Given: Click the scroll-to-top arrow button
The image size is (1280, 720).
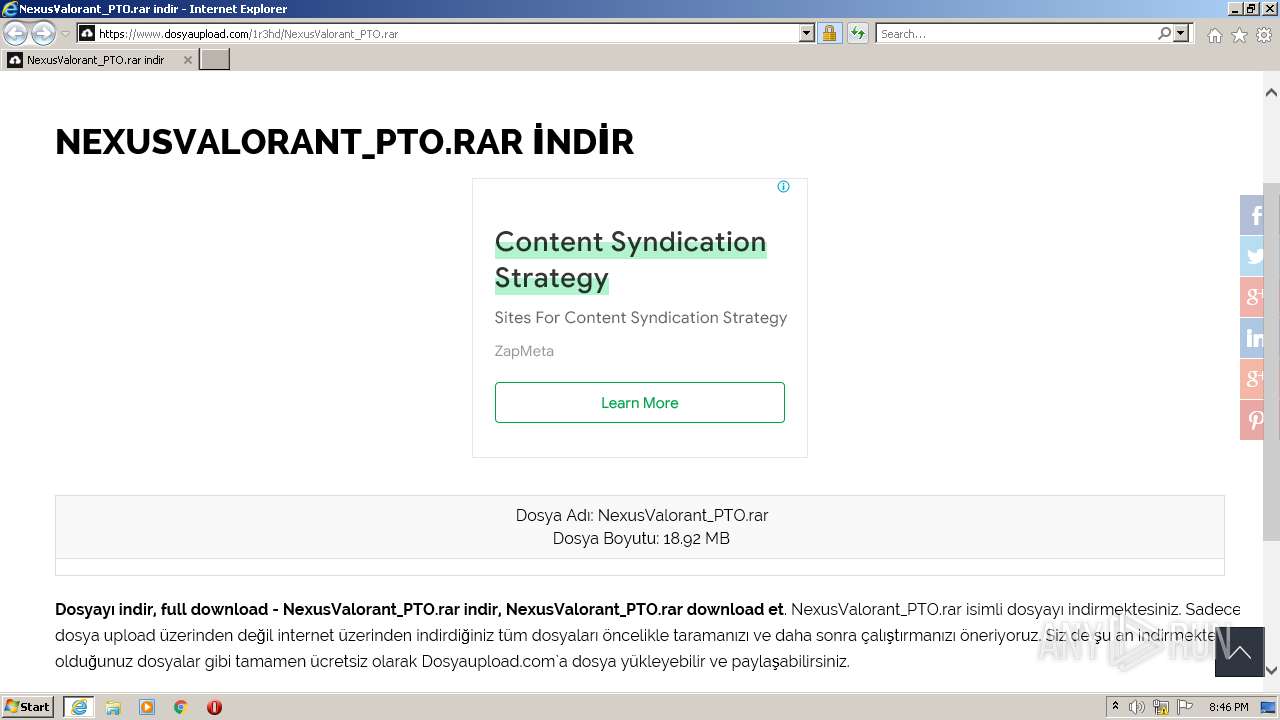Looking at the screenshot, I should 1240,653.
